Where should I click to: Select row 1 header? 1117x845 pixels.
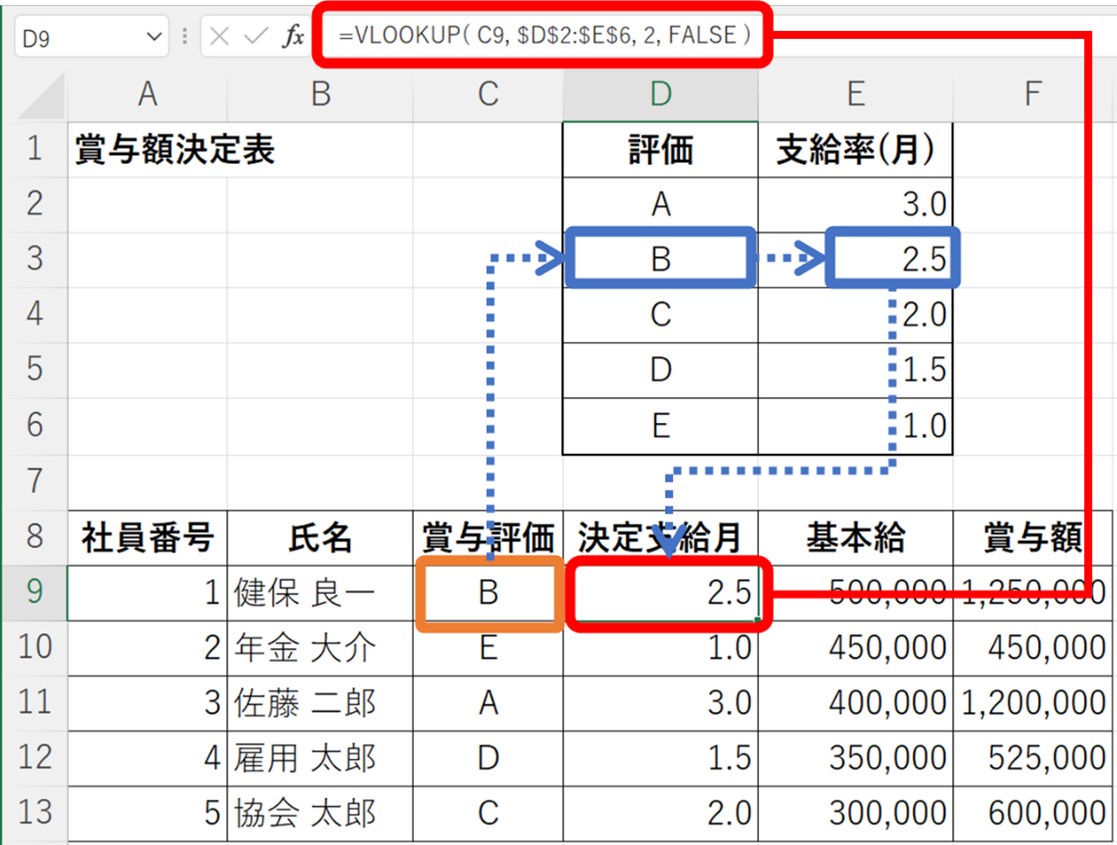34,150
